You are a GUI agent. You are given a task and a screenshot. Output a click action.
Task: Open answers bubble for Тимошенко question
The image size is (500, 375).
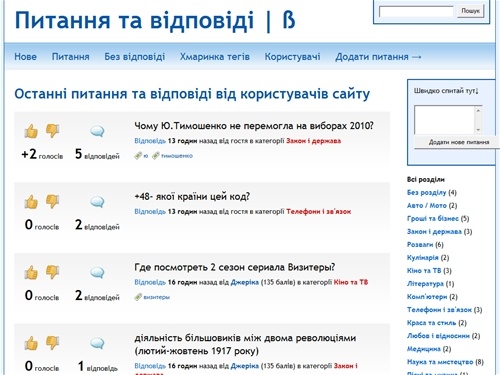pos(97,131)
